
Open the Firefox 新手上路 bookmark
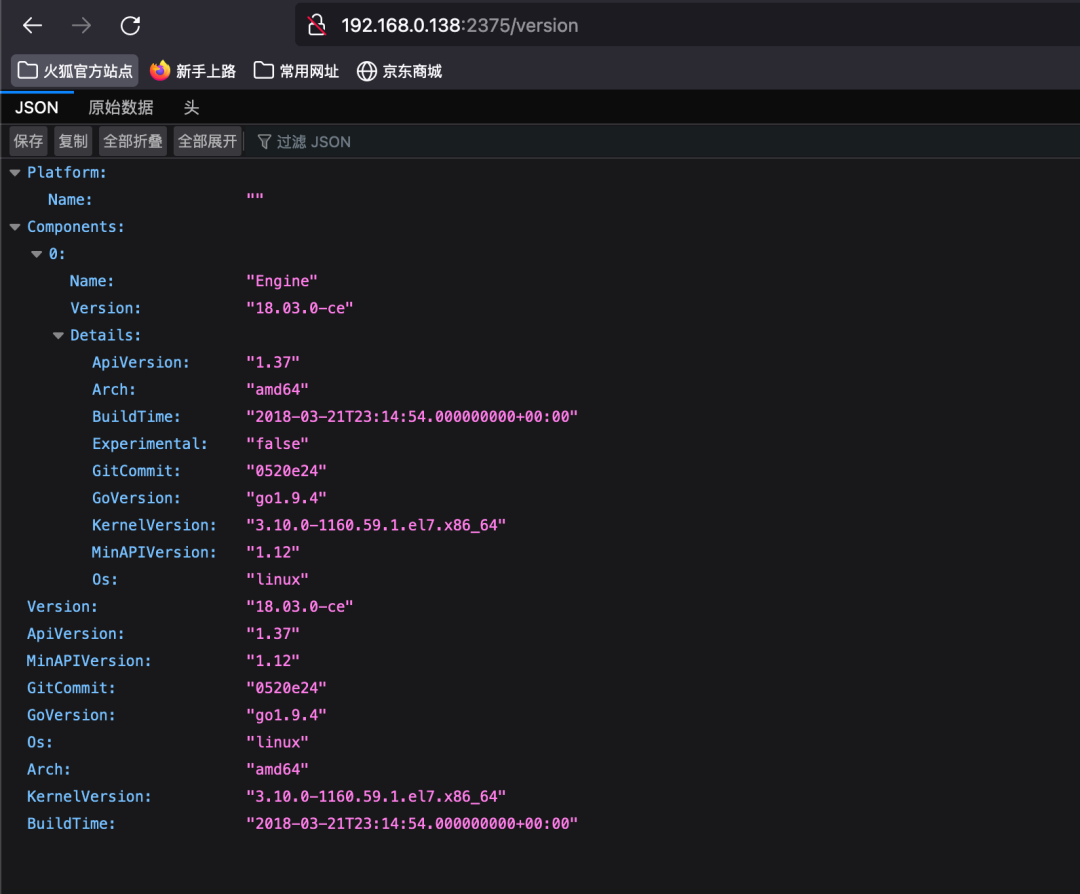click(x=193, y=71)
